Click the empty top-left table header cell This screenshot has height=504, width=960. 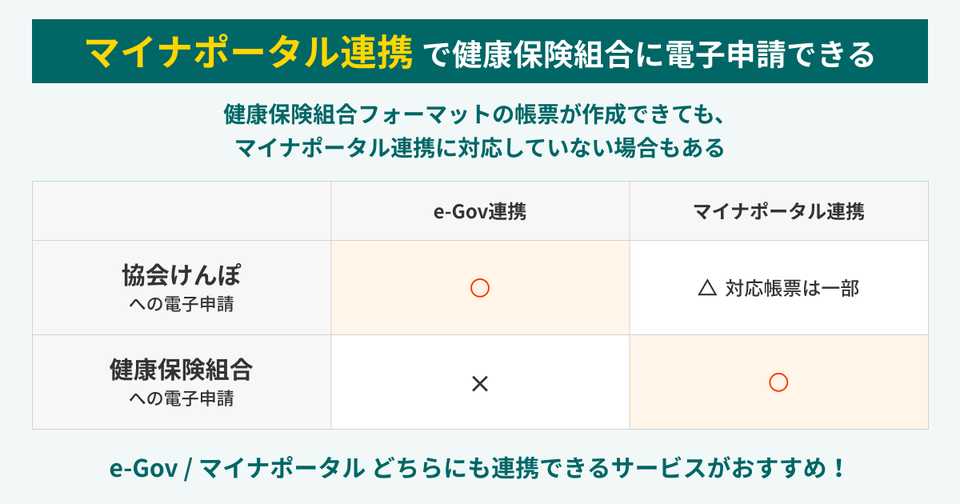[x=182, y=211]
